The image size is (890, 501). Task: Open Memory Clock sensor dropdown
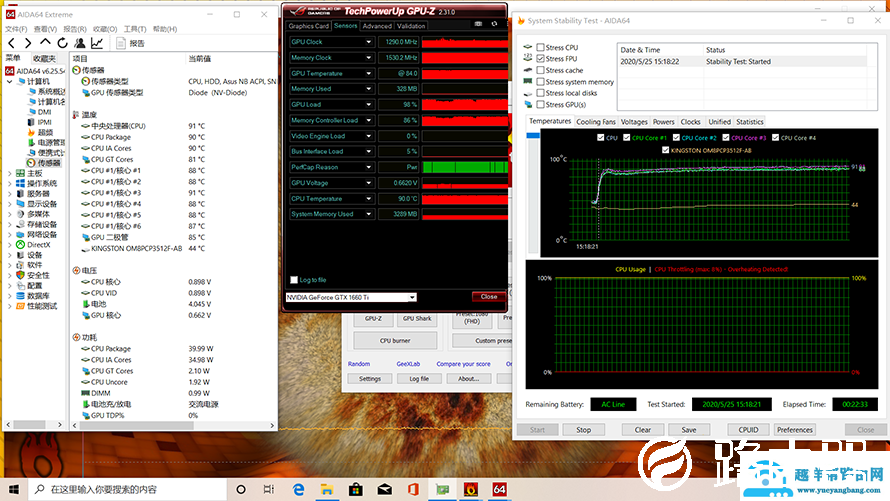[x=368, y=58]
